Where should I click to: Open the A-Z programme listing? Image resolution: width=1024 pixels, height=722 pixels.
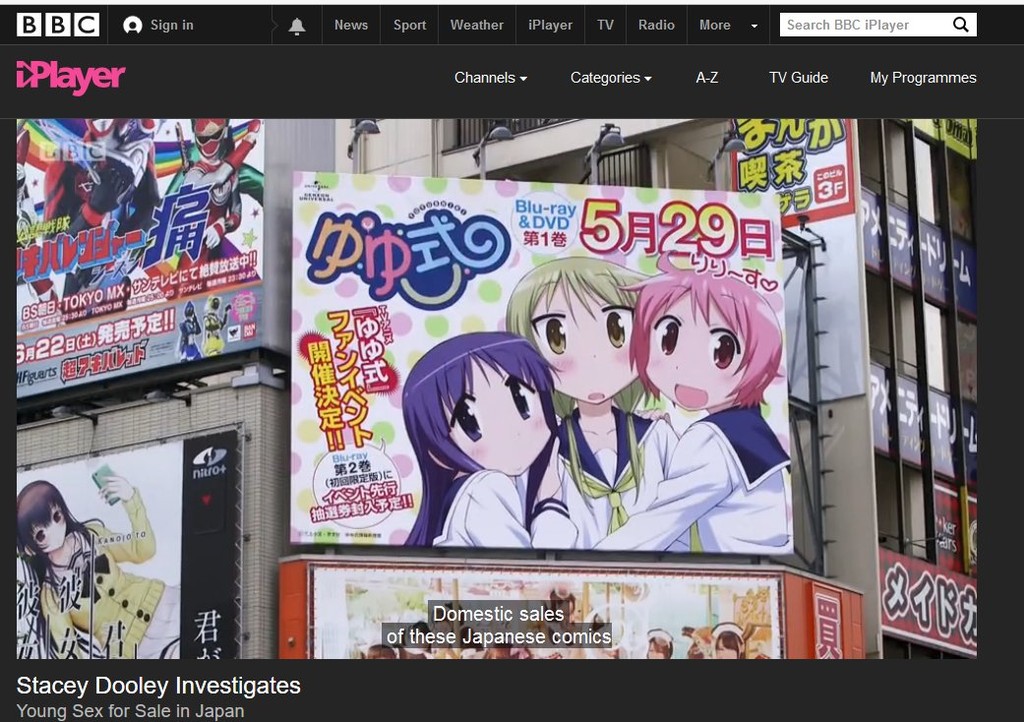pos(707,78)
